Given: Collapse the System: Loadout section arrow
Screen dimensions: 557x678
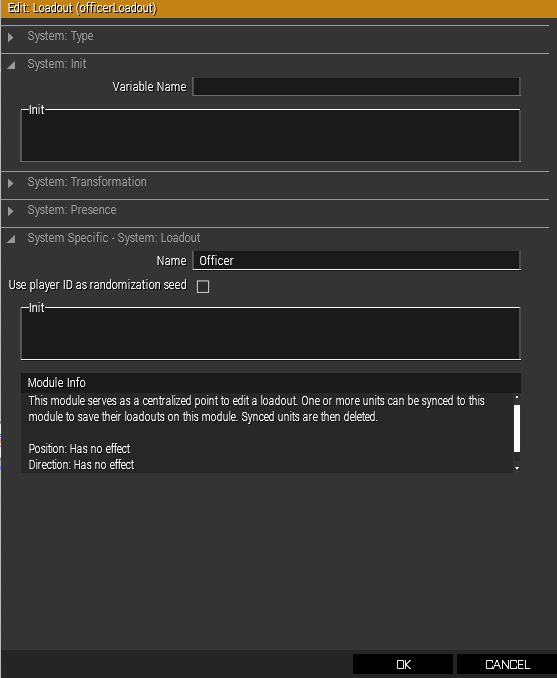Looking at the screenshot, I should point(11,239).
